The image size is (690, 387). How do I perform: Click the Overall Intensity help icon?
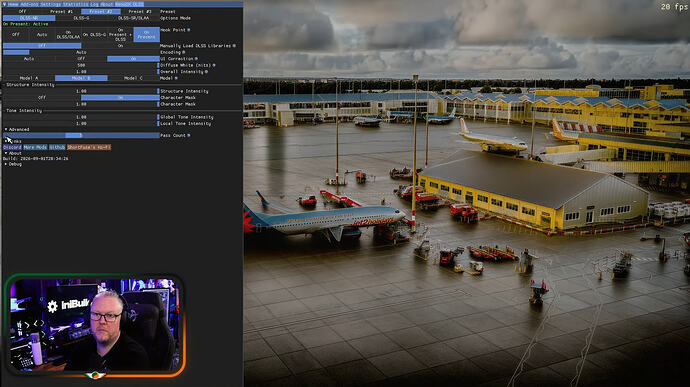206,71
